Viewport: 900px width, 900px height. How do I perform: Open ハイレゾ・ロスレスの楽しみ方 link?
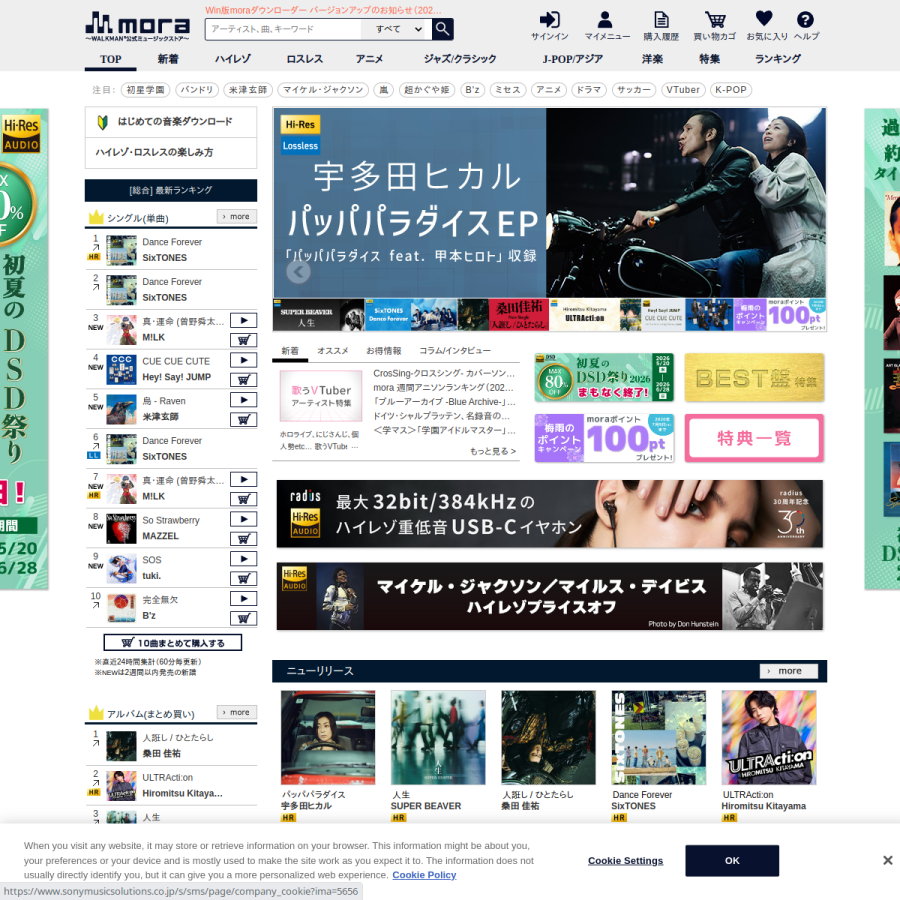(171, 153)
